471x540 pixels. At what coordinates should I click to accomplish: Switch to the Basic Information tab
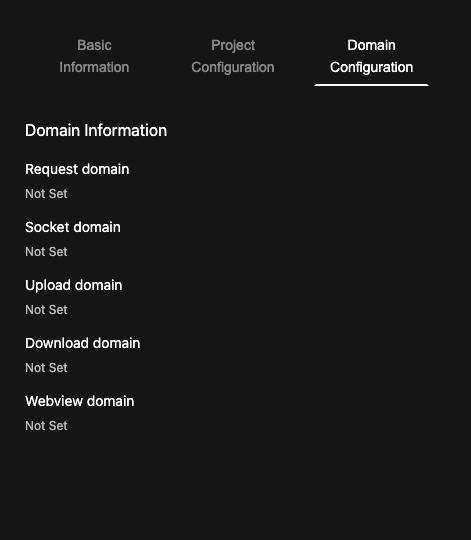(x=94, y=56)
